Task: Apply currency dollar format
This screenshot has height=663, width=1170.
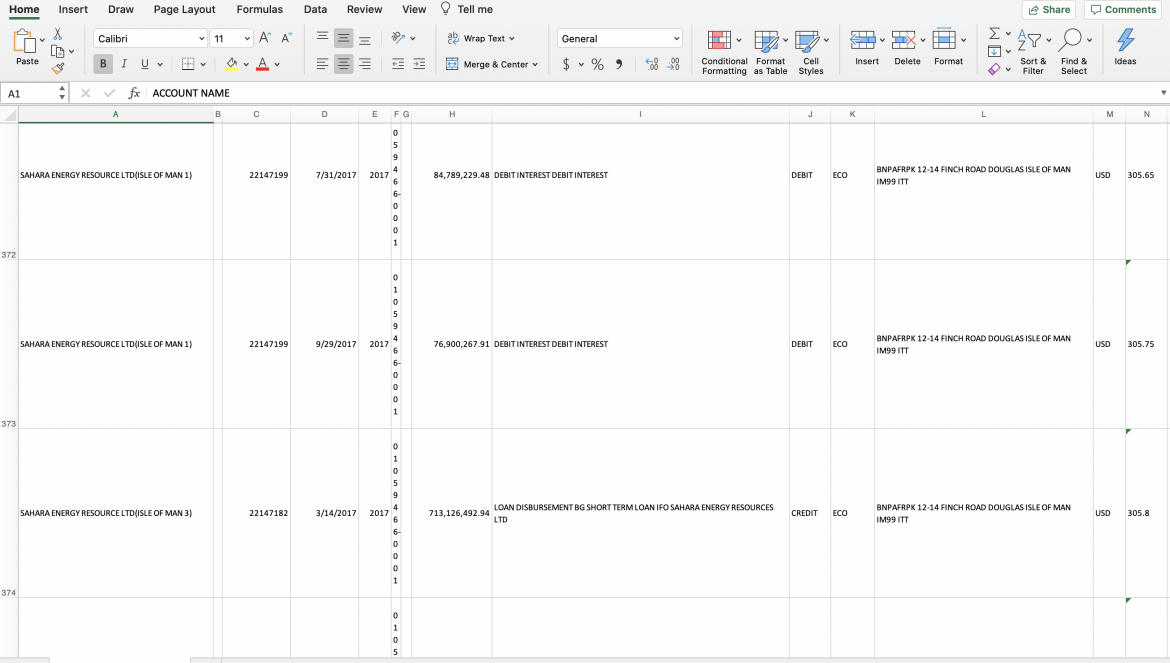Action: tap(566, 64)
